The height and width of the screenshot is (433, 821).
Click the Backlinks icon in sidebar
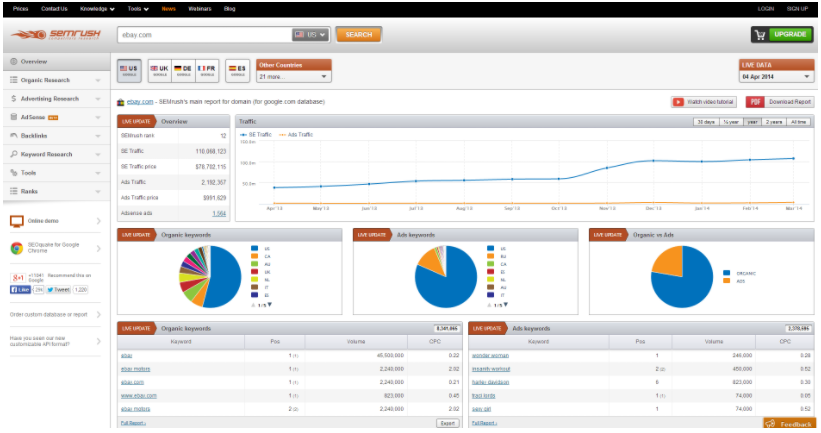click(14, 136)
